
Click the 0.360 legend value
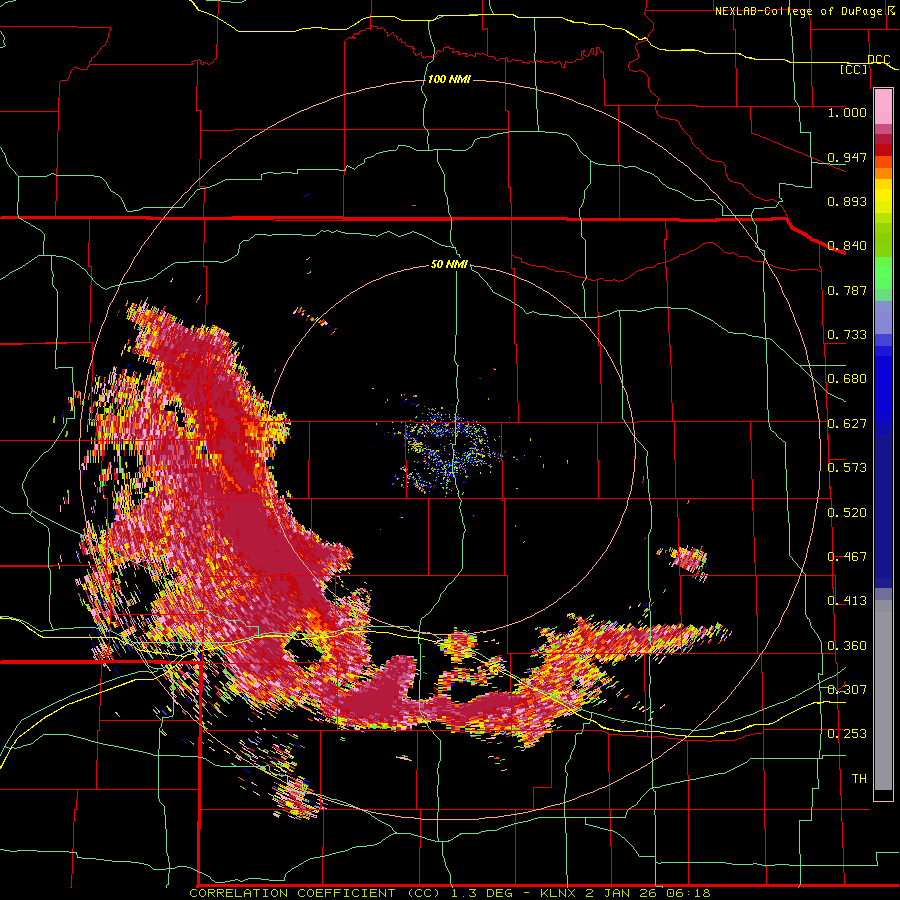point(847,646)
